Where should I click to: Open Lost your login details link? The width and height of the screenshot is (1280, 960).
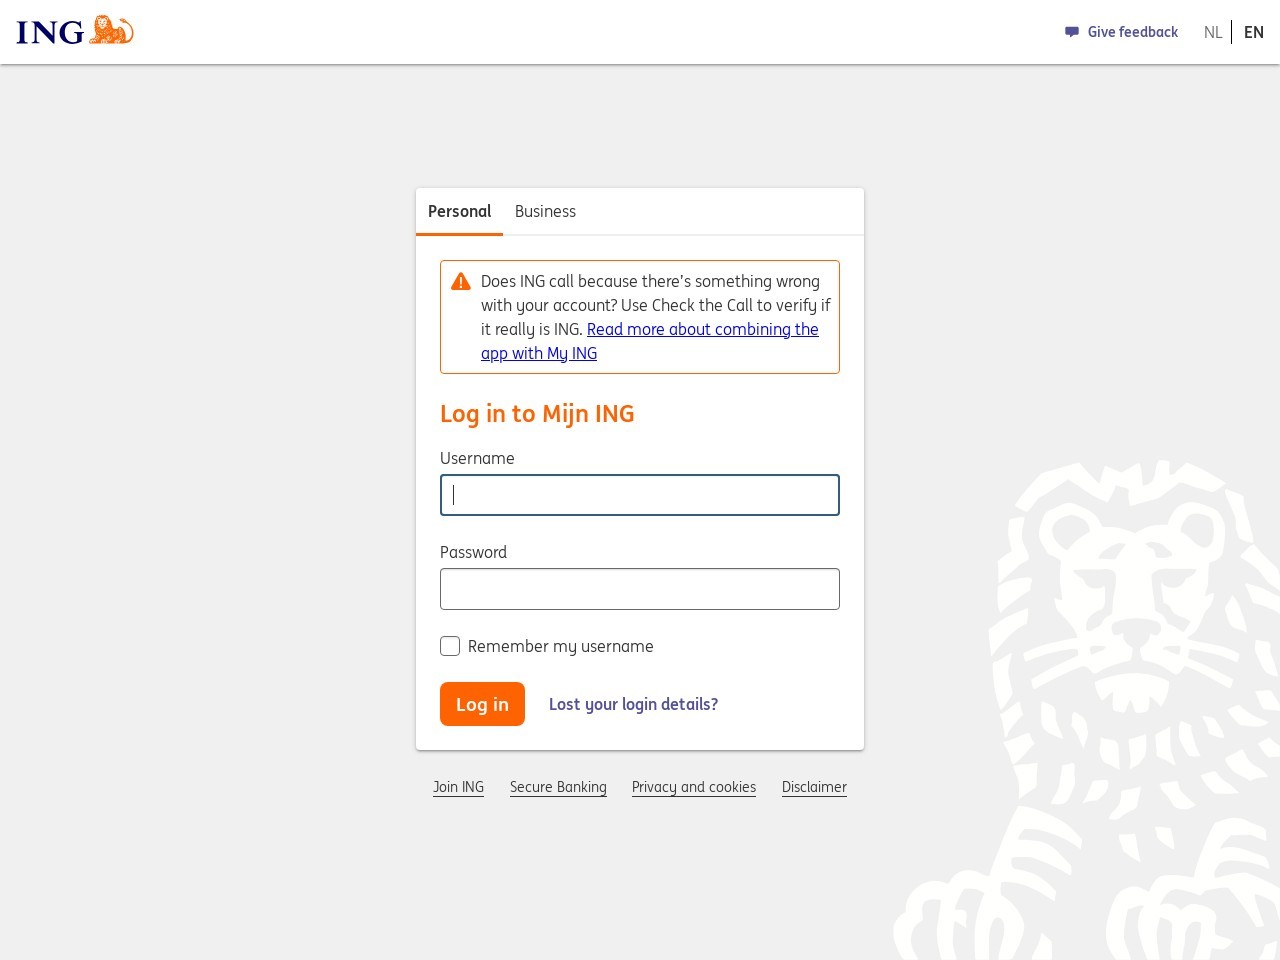(633, 704)
